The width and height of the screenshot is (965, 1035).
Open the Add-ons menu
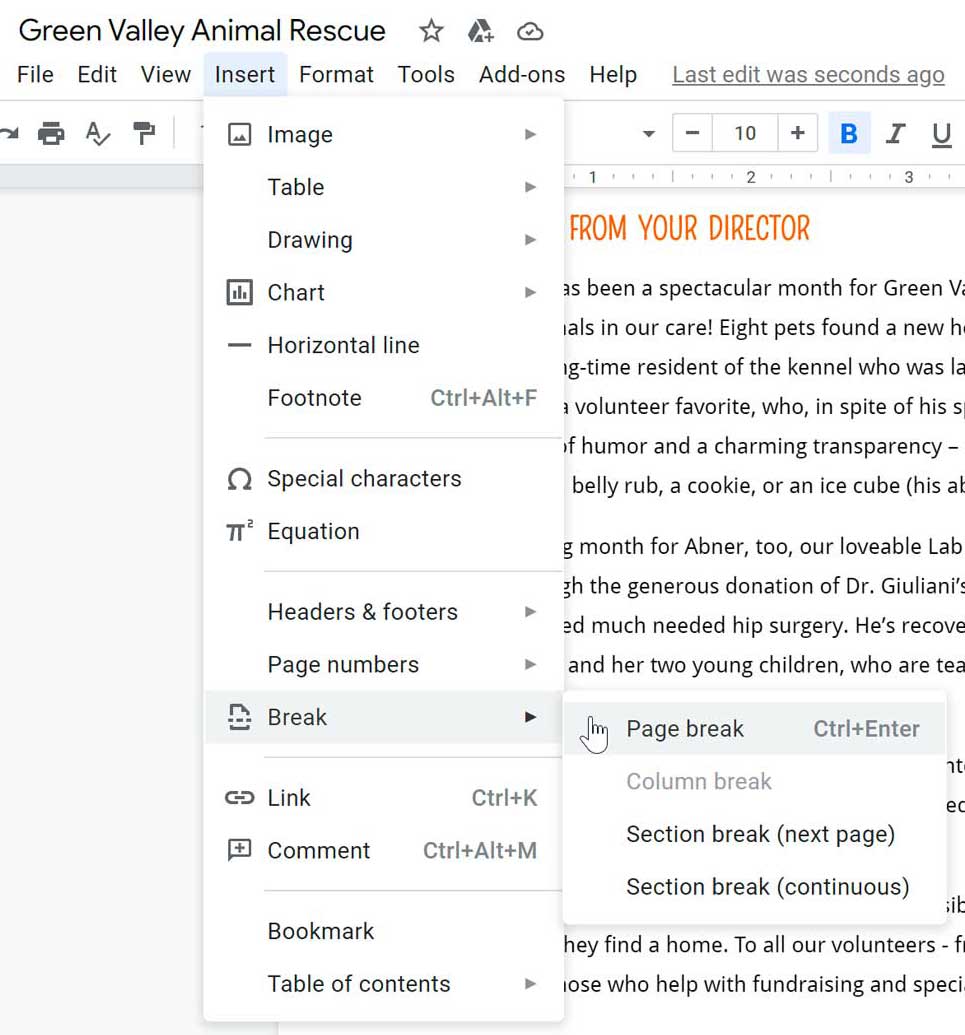(521, 75)
